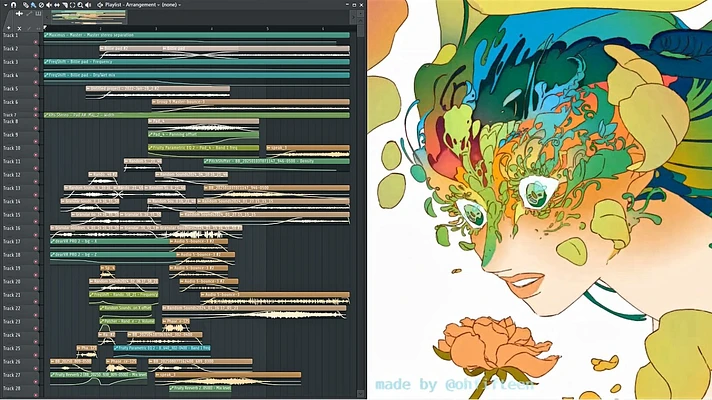Select the Mute tool

point(49,5)
